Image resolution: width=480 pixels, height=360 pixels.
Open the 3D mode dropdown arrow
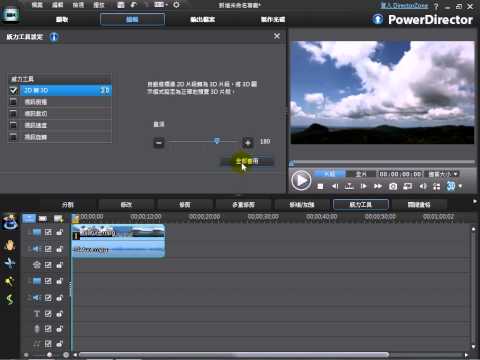click(x=460, y=186)
